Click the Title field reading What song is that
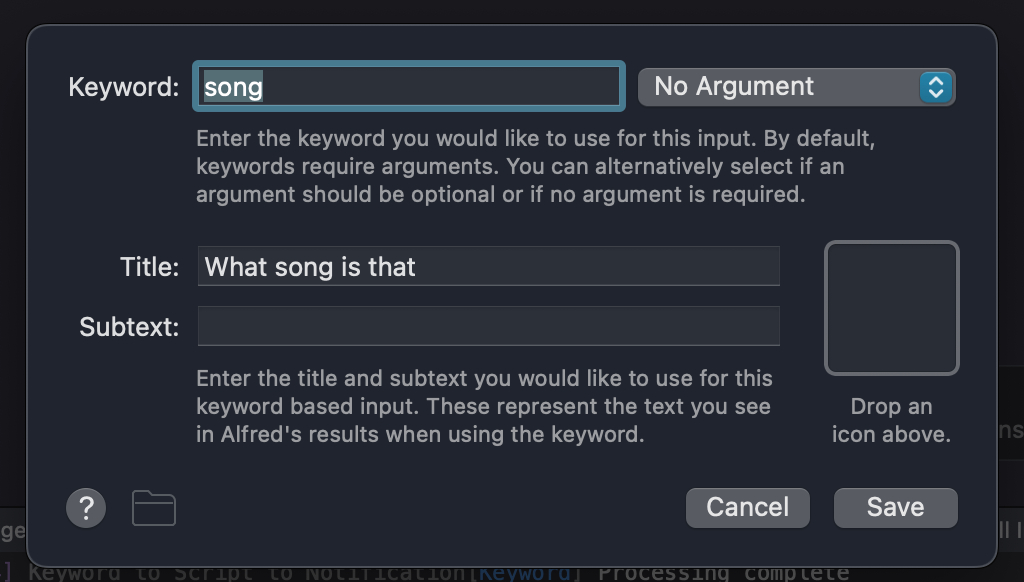The height and width of the screenshot is (582, 1024). (488, 267)
